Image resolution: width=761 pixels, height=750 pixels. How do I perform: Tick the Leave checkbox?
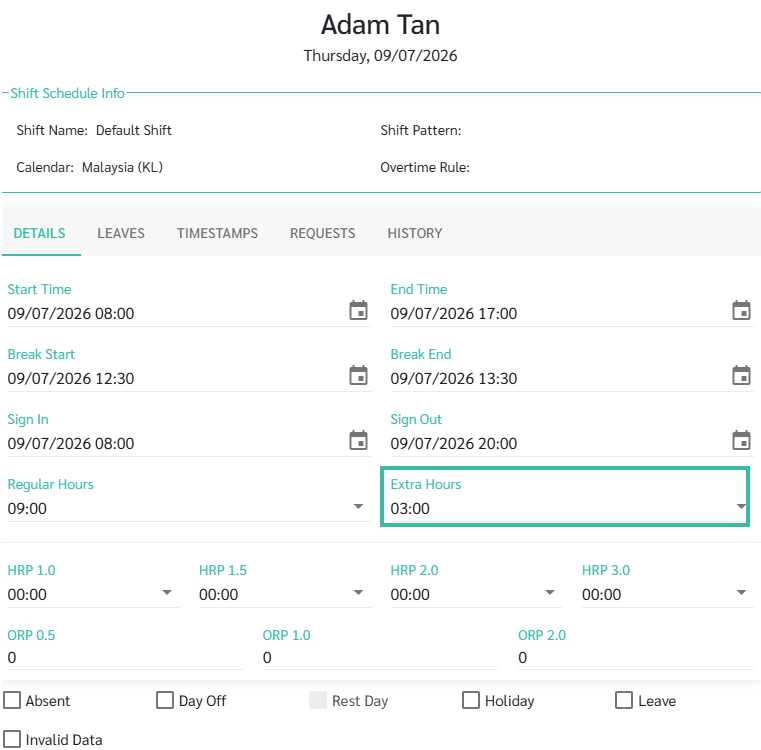tap(624, 700)
